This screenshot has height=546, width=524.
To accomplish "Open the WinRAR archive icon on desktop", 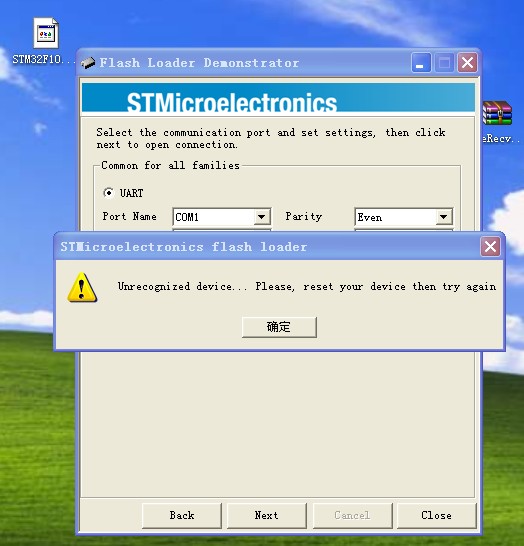I will point(497,112).
